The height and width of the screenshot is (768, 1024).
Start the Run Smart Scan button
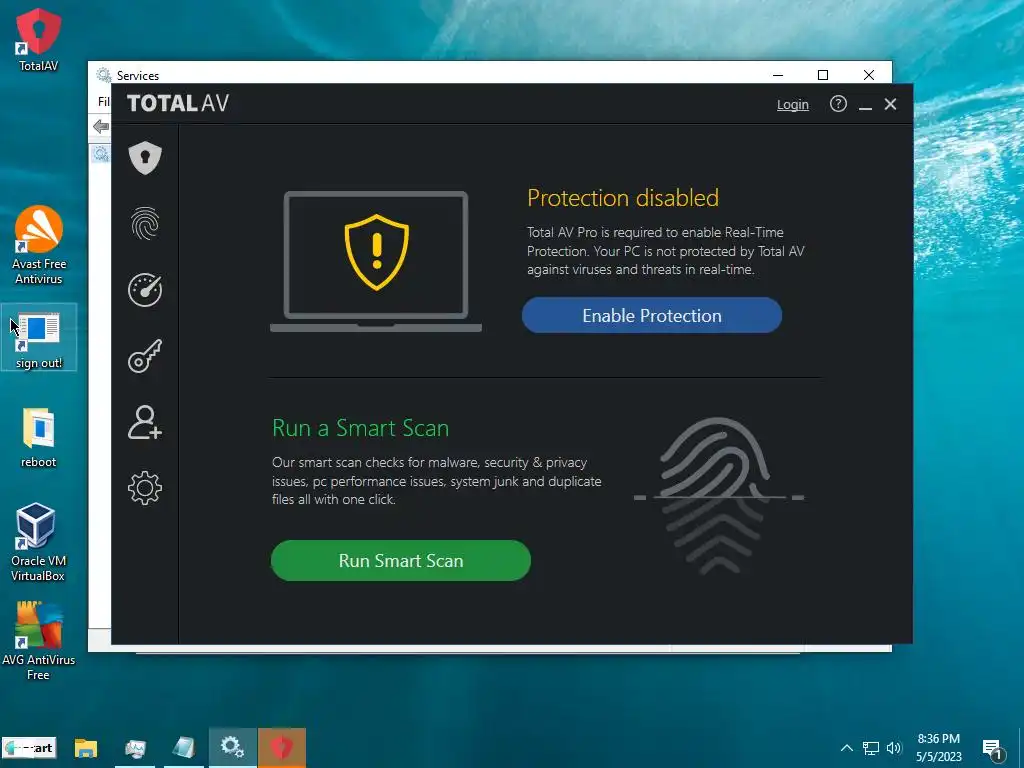[x=401, y=560]
